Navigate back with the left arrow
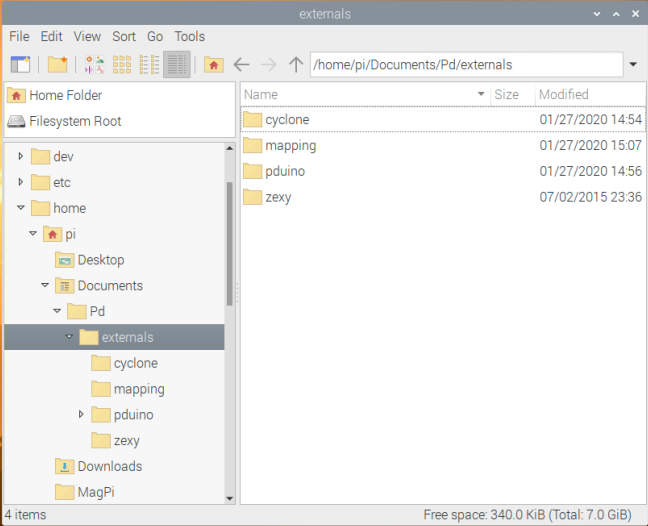 (x=241, y=64)
